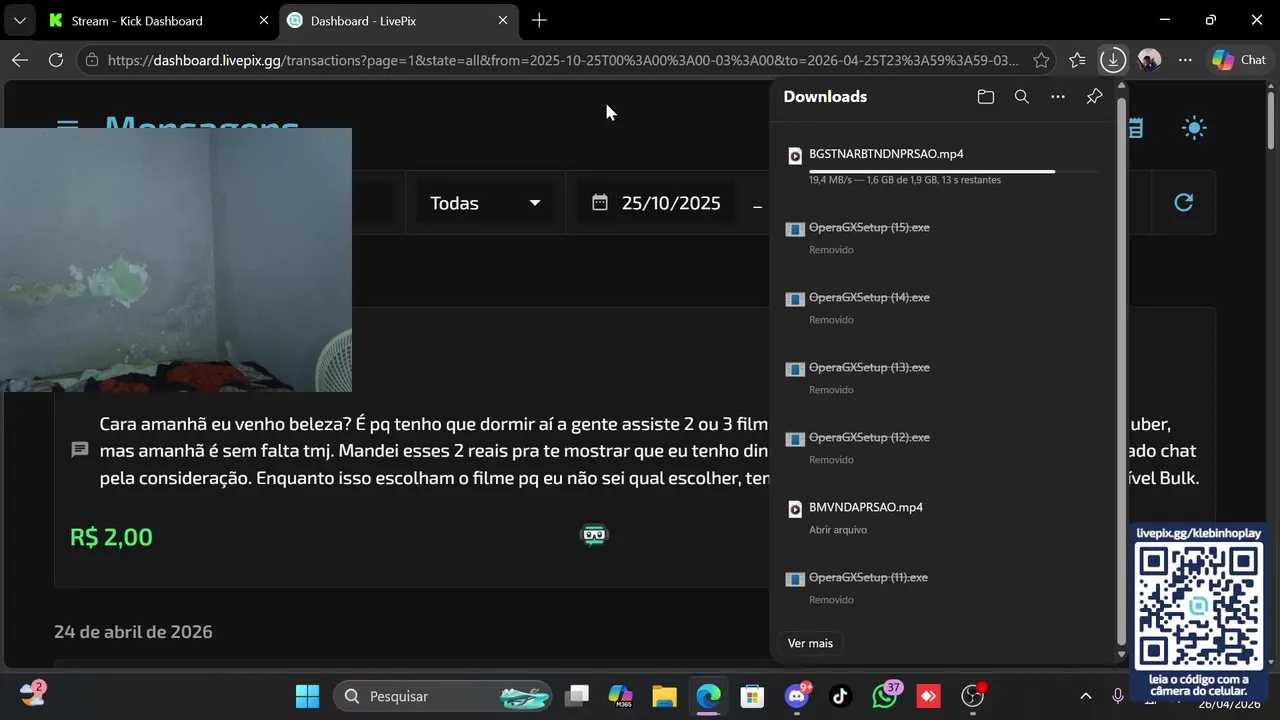Reload the current page
The width and height of the screenshot is (1280, 720).
coord(56,60)
